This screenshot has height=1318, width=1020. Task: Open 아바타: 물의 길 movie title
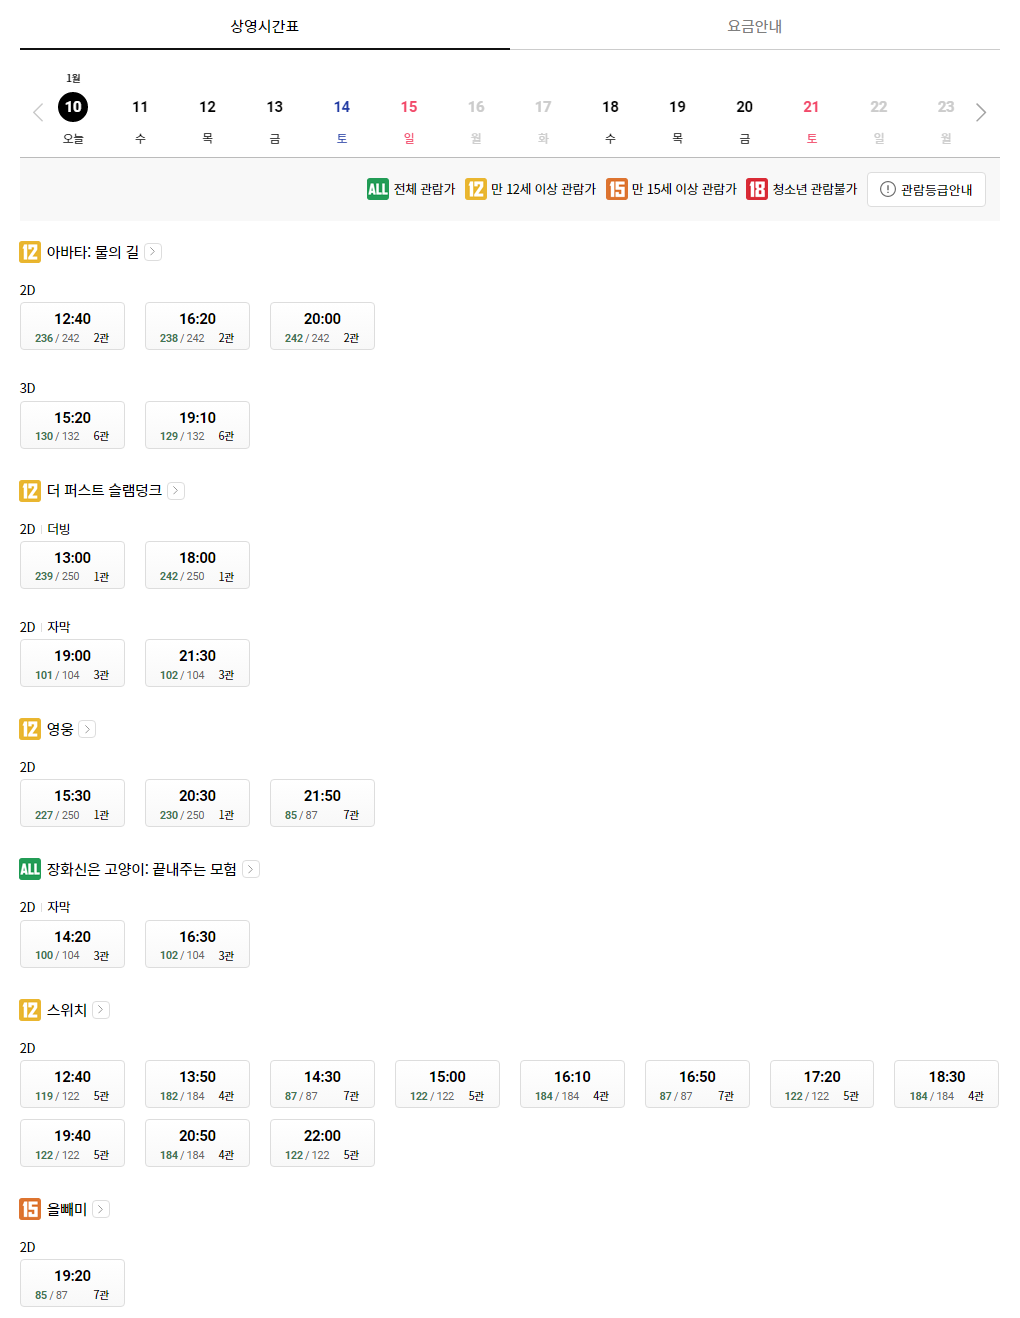coord(93,252)
